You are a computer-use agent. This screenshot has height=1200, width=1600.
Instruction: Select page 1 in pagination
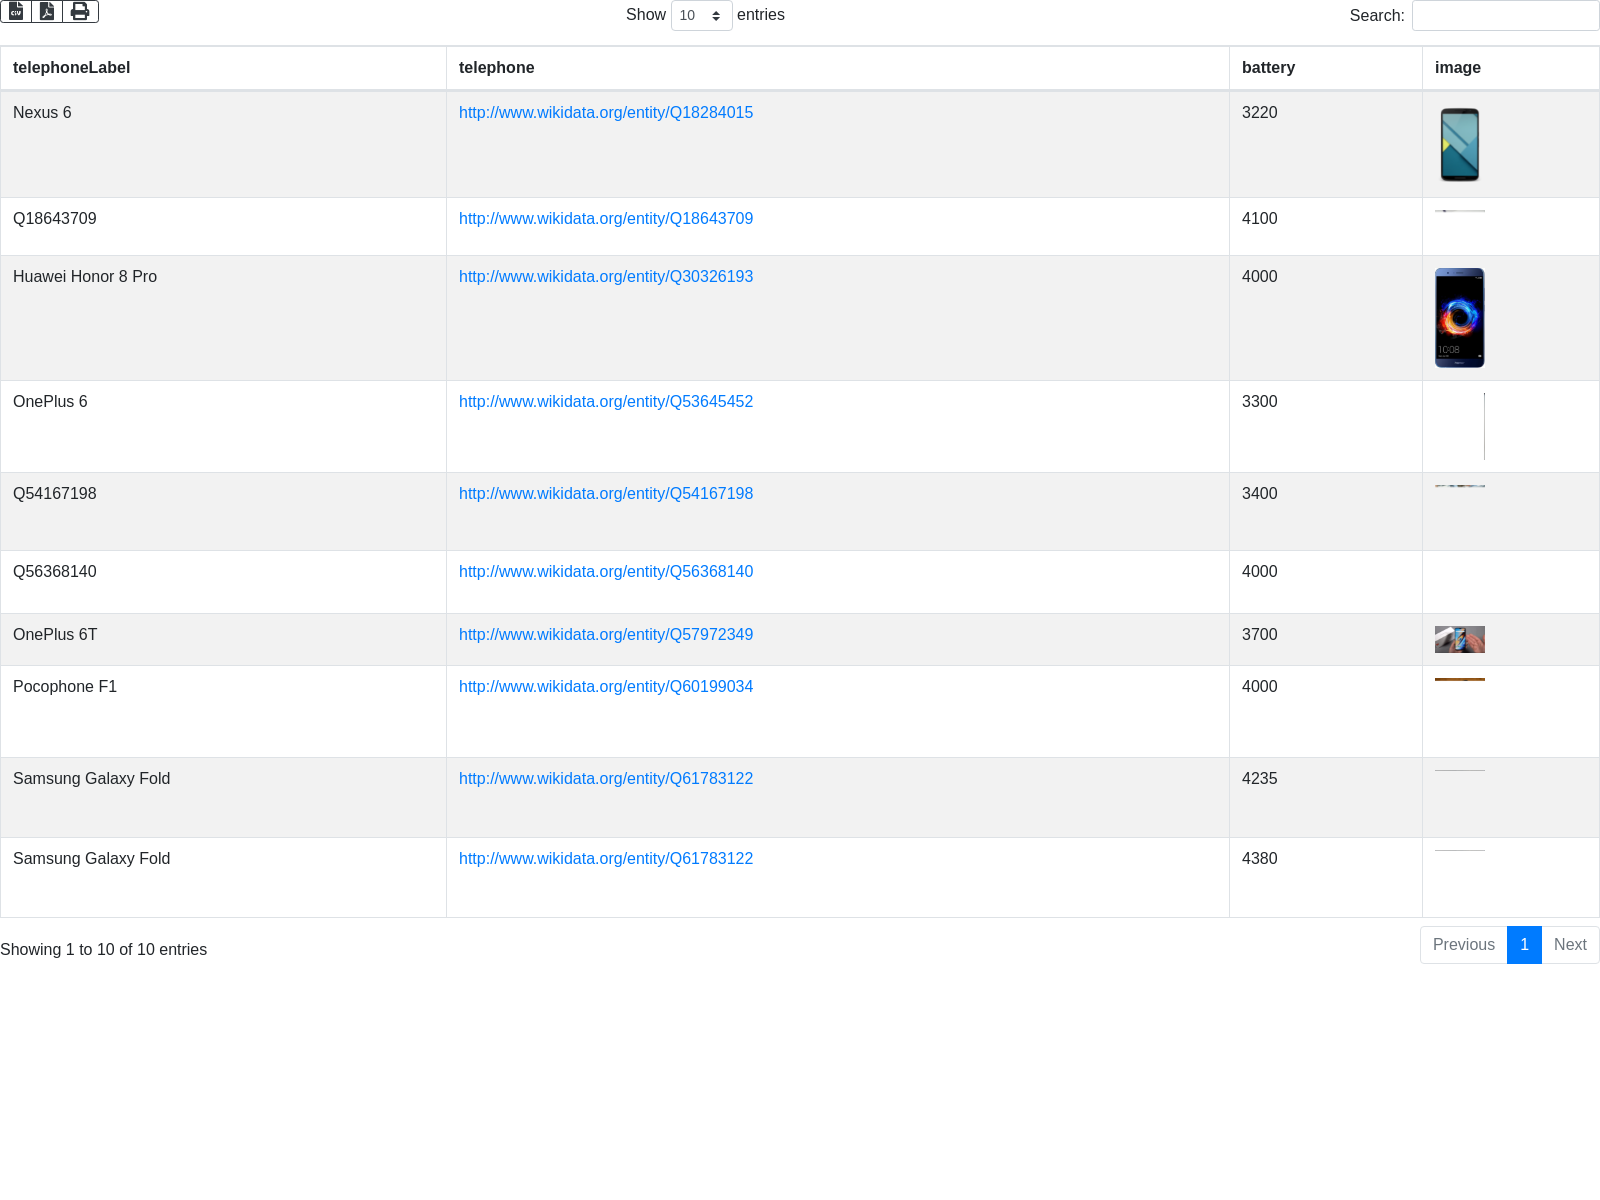1524,945
